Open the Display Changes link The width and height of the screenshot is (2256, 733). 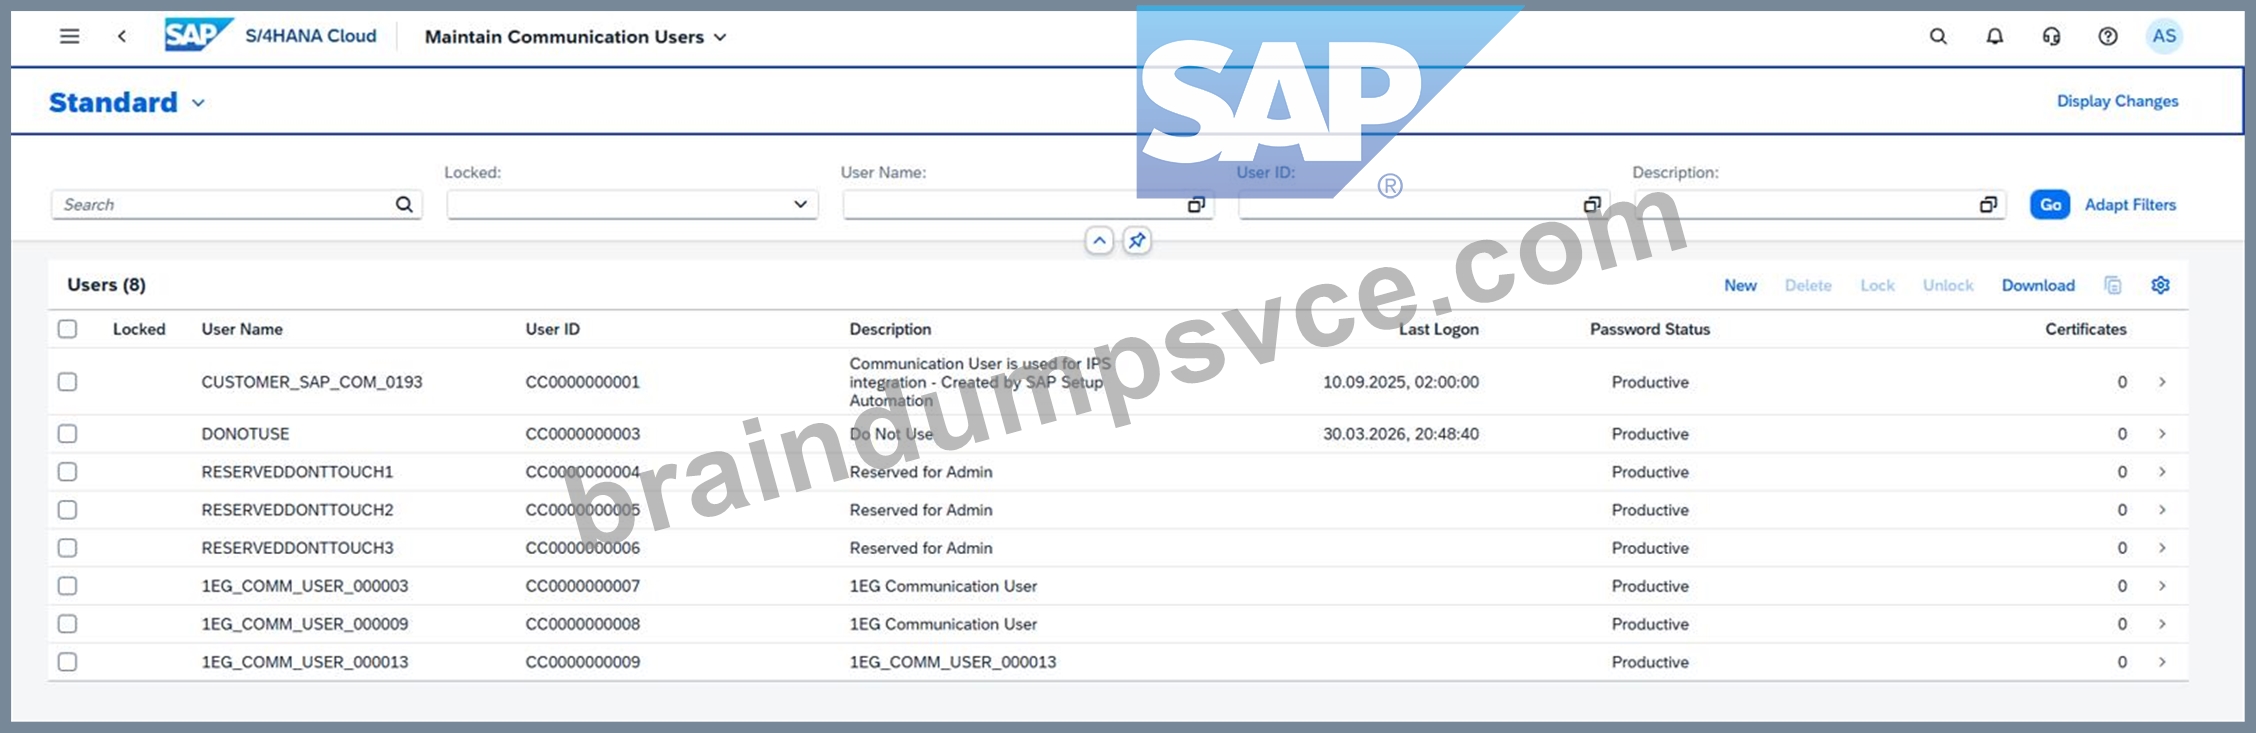click(x=2117, y=101)
